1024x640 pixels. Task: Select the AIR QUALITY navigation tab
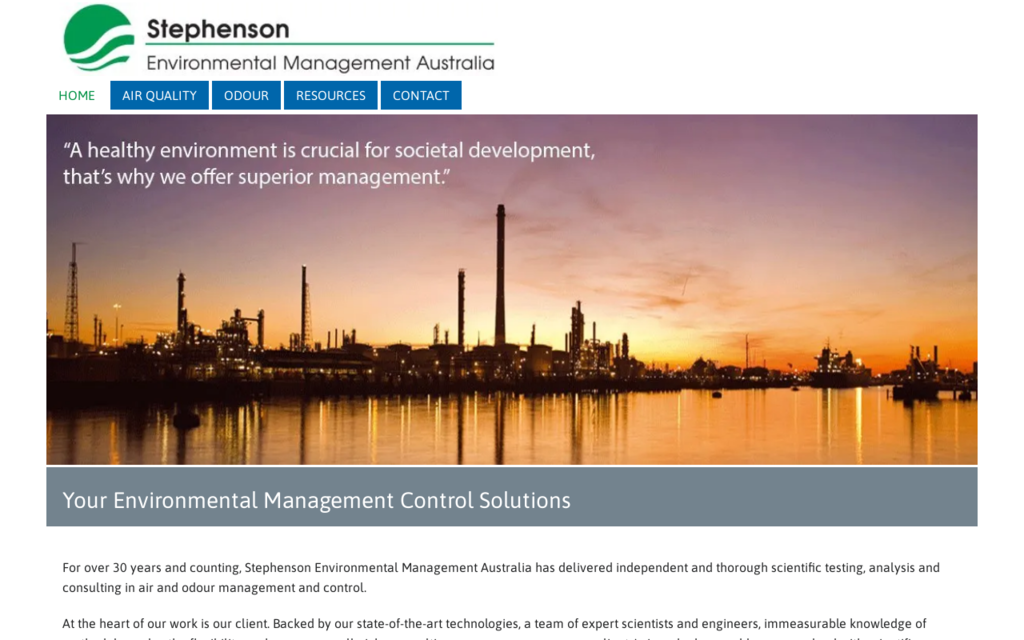click(x=158, y=95)
